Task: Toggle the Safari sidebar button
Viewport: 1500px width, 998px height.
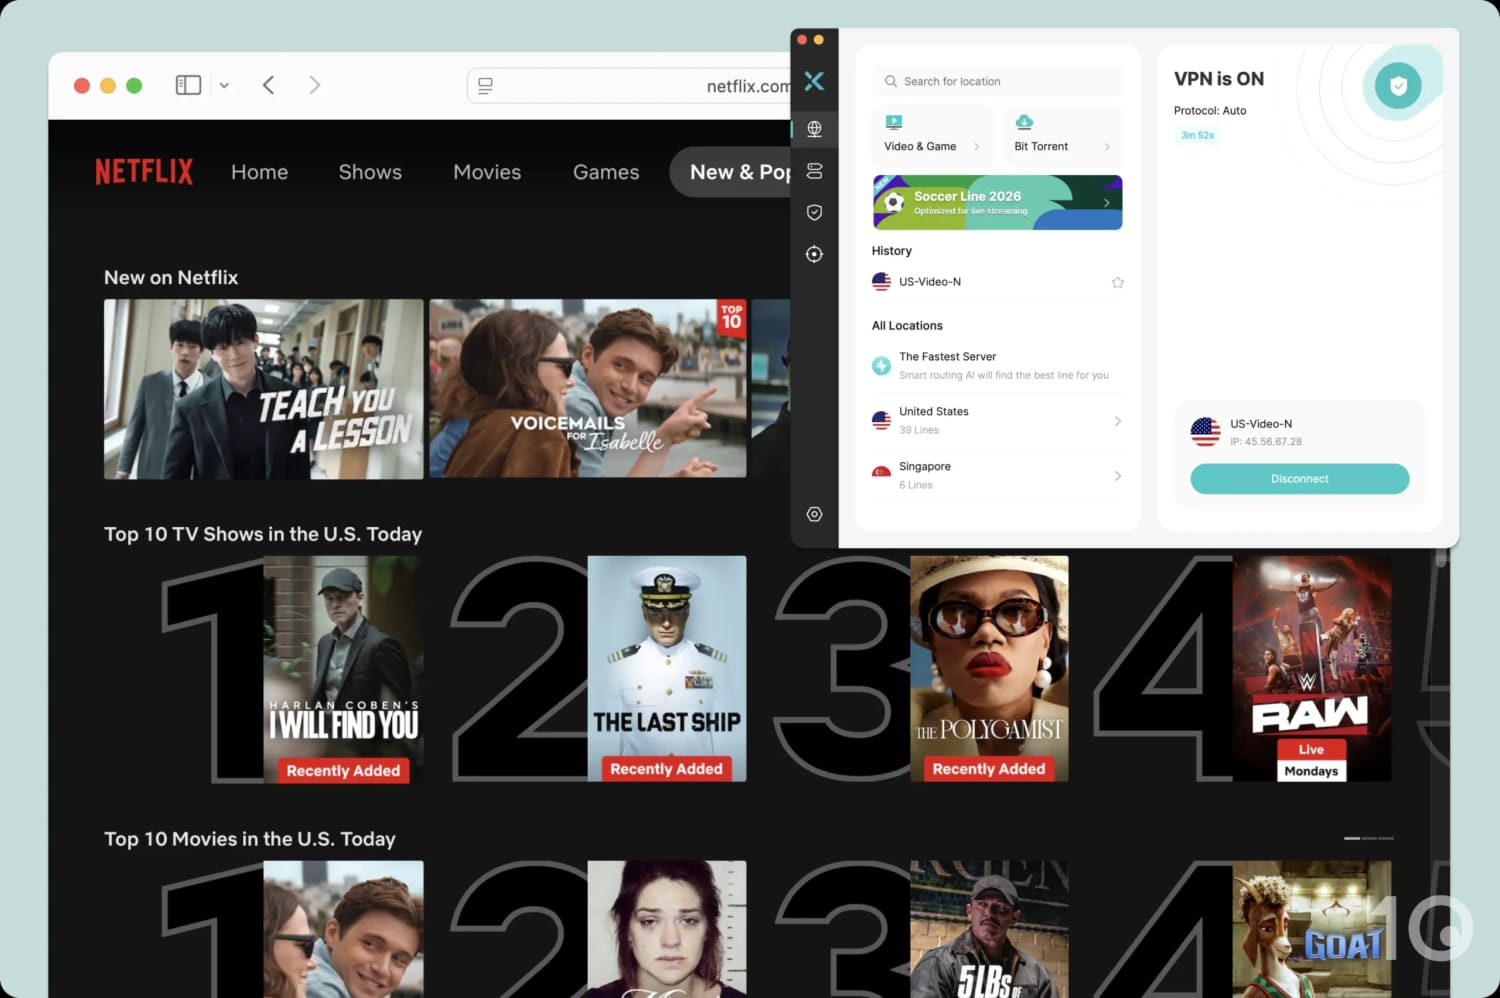Action: (188, 85)
